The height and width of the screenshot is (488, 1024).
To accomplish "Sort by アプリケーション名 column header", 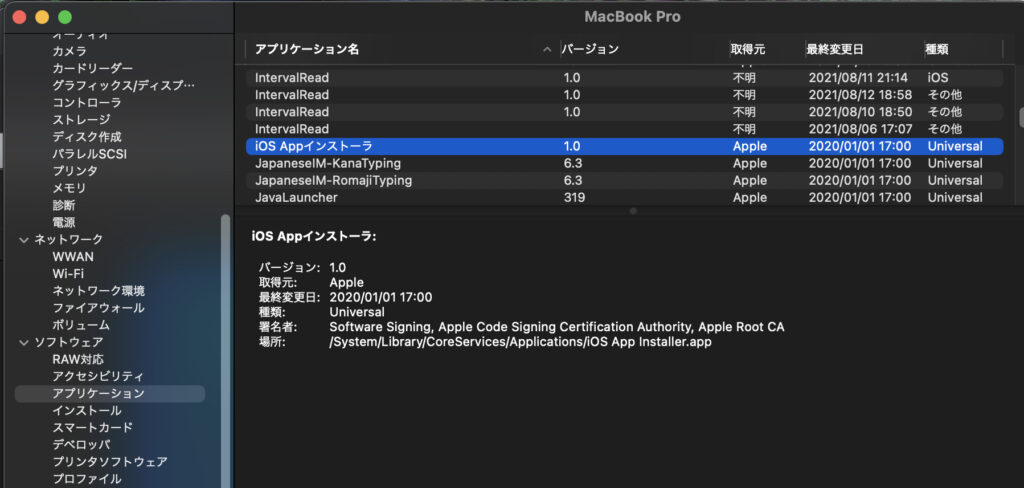I will (x=307, y=49).
